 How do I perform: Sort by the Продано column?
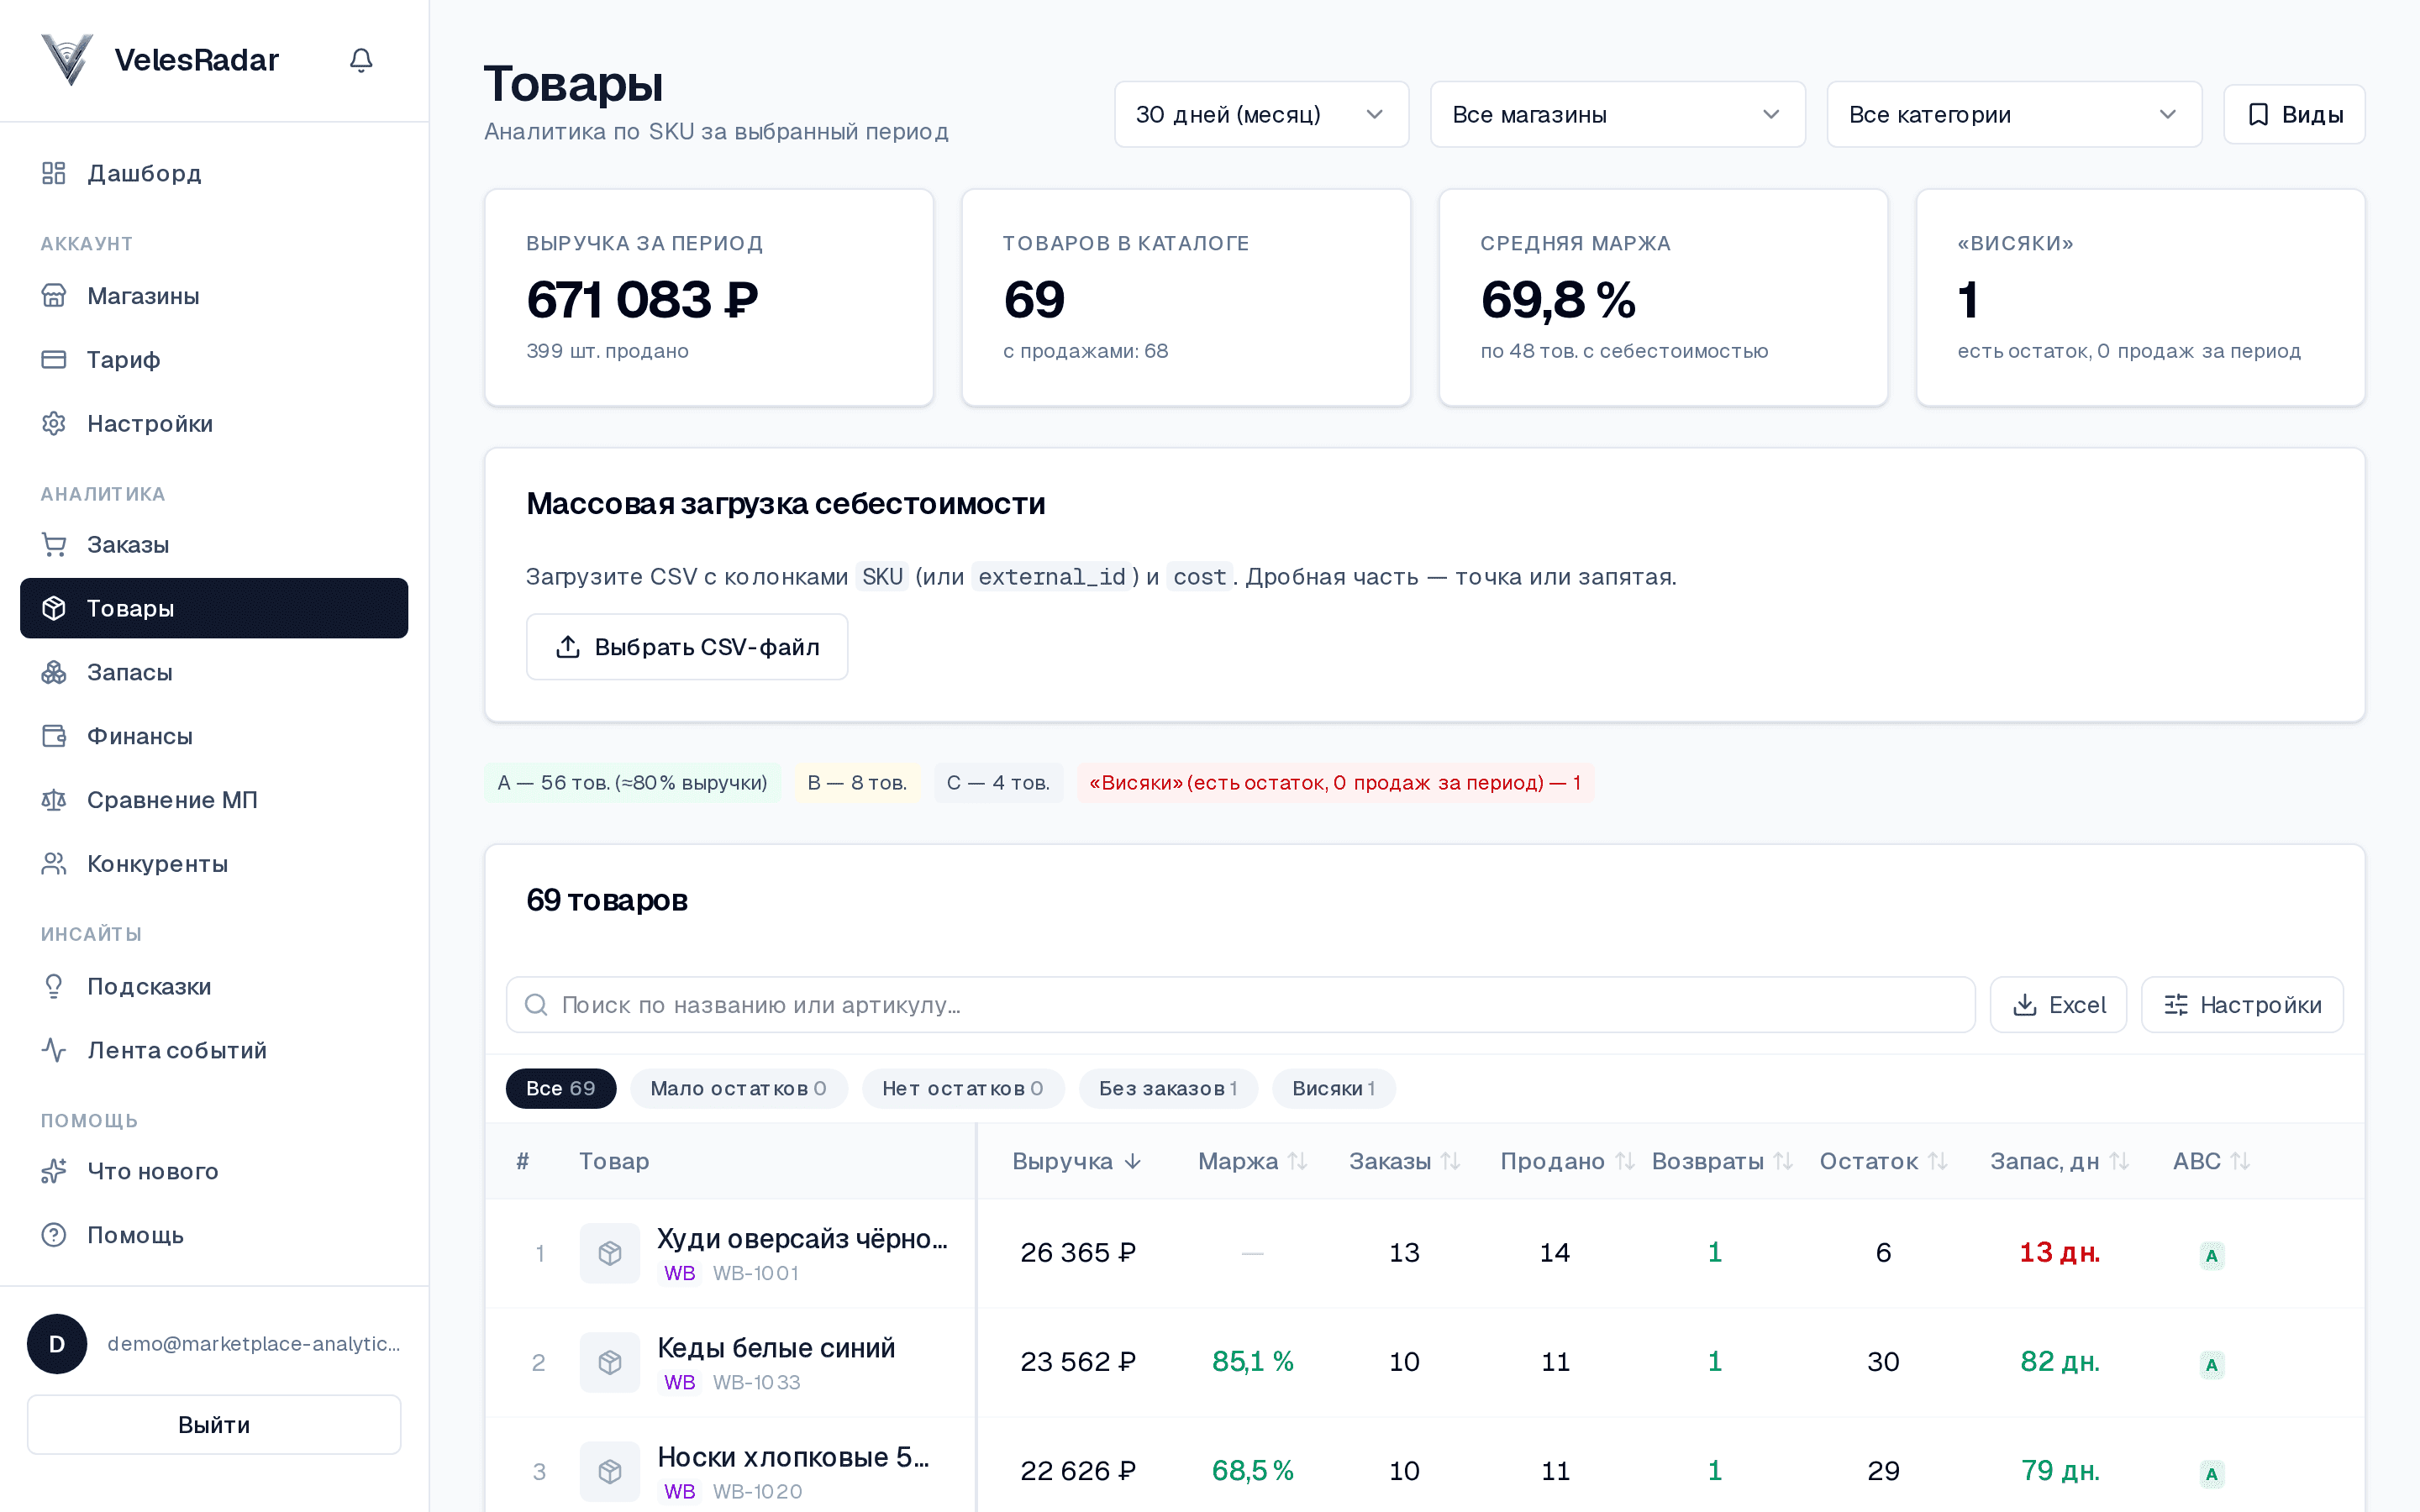(x=1566, y=1161)
